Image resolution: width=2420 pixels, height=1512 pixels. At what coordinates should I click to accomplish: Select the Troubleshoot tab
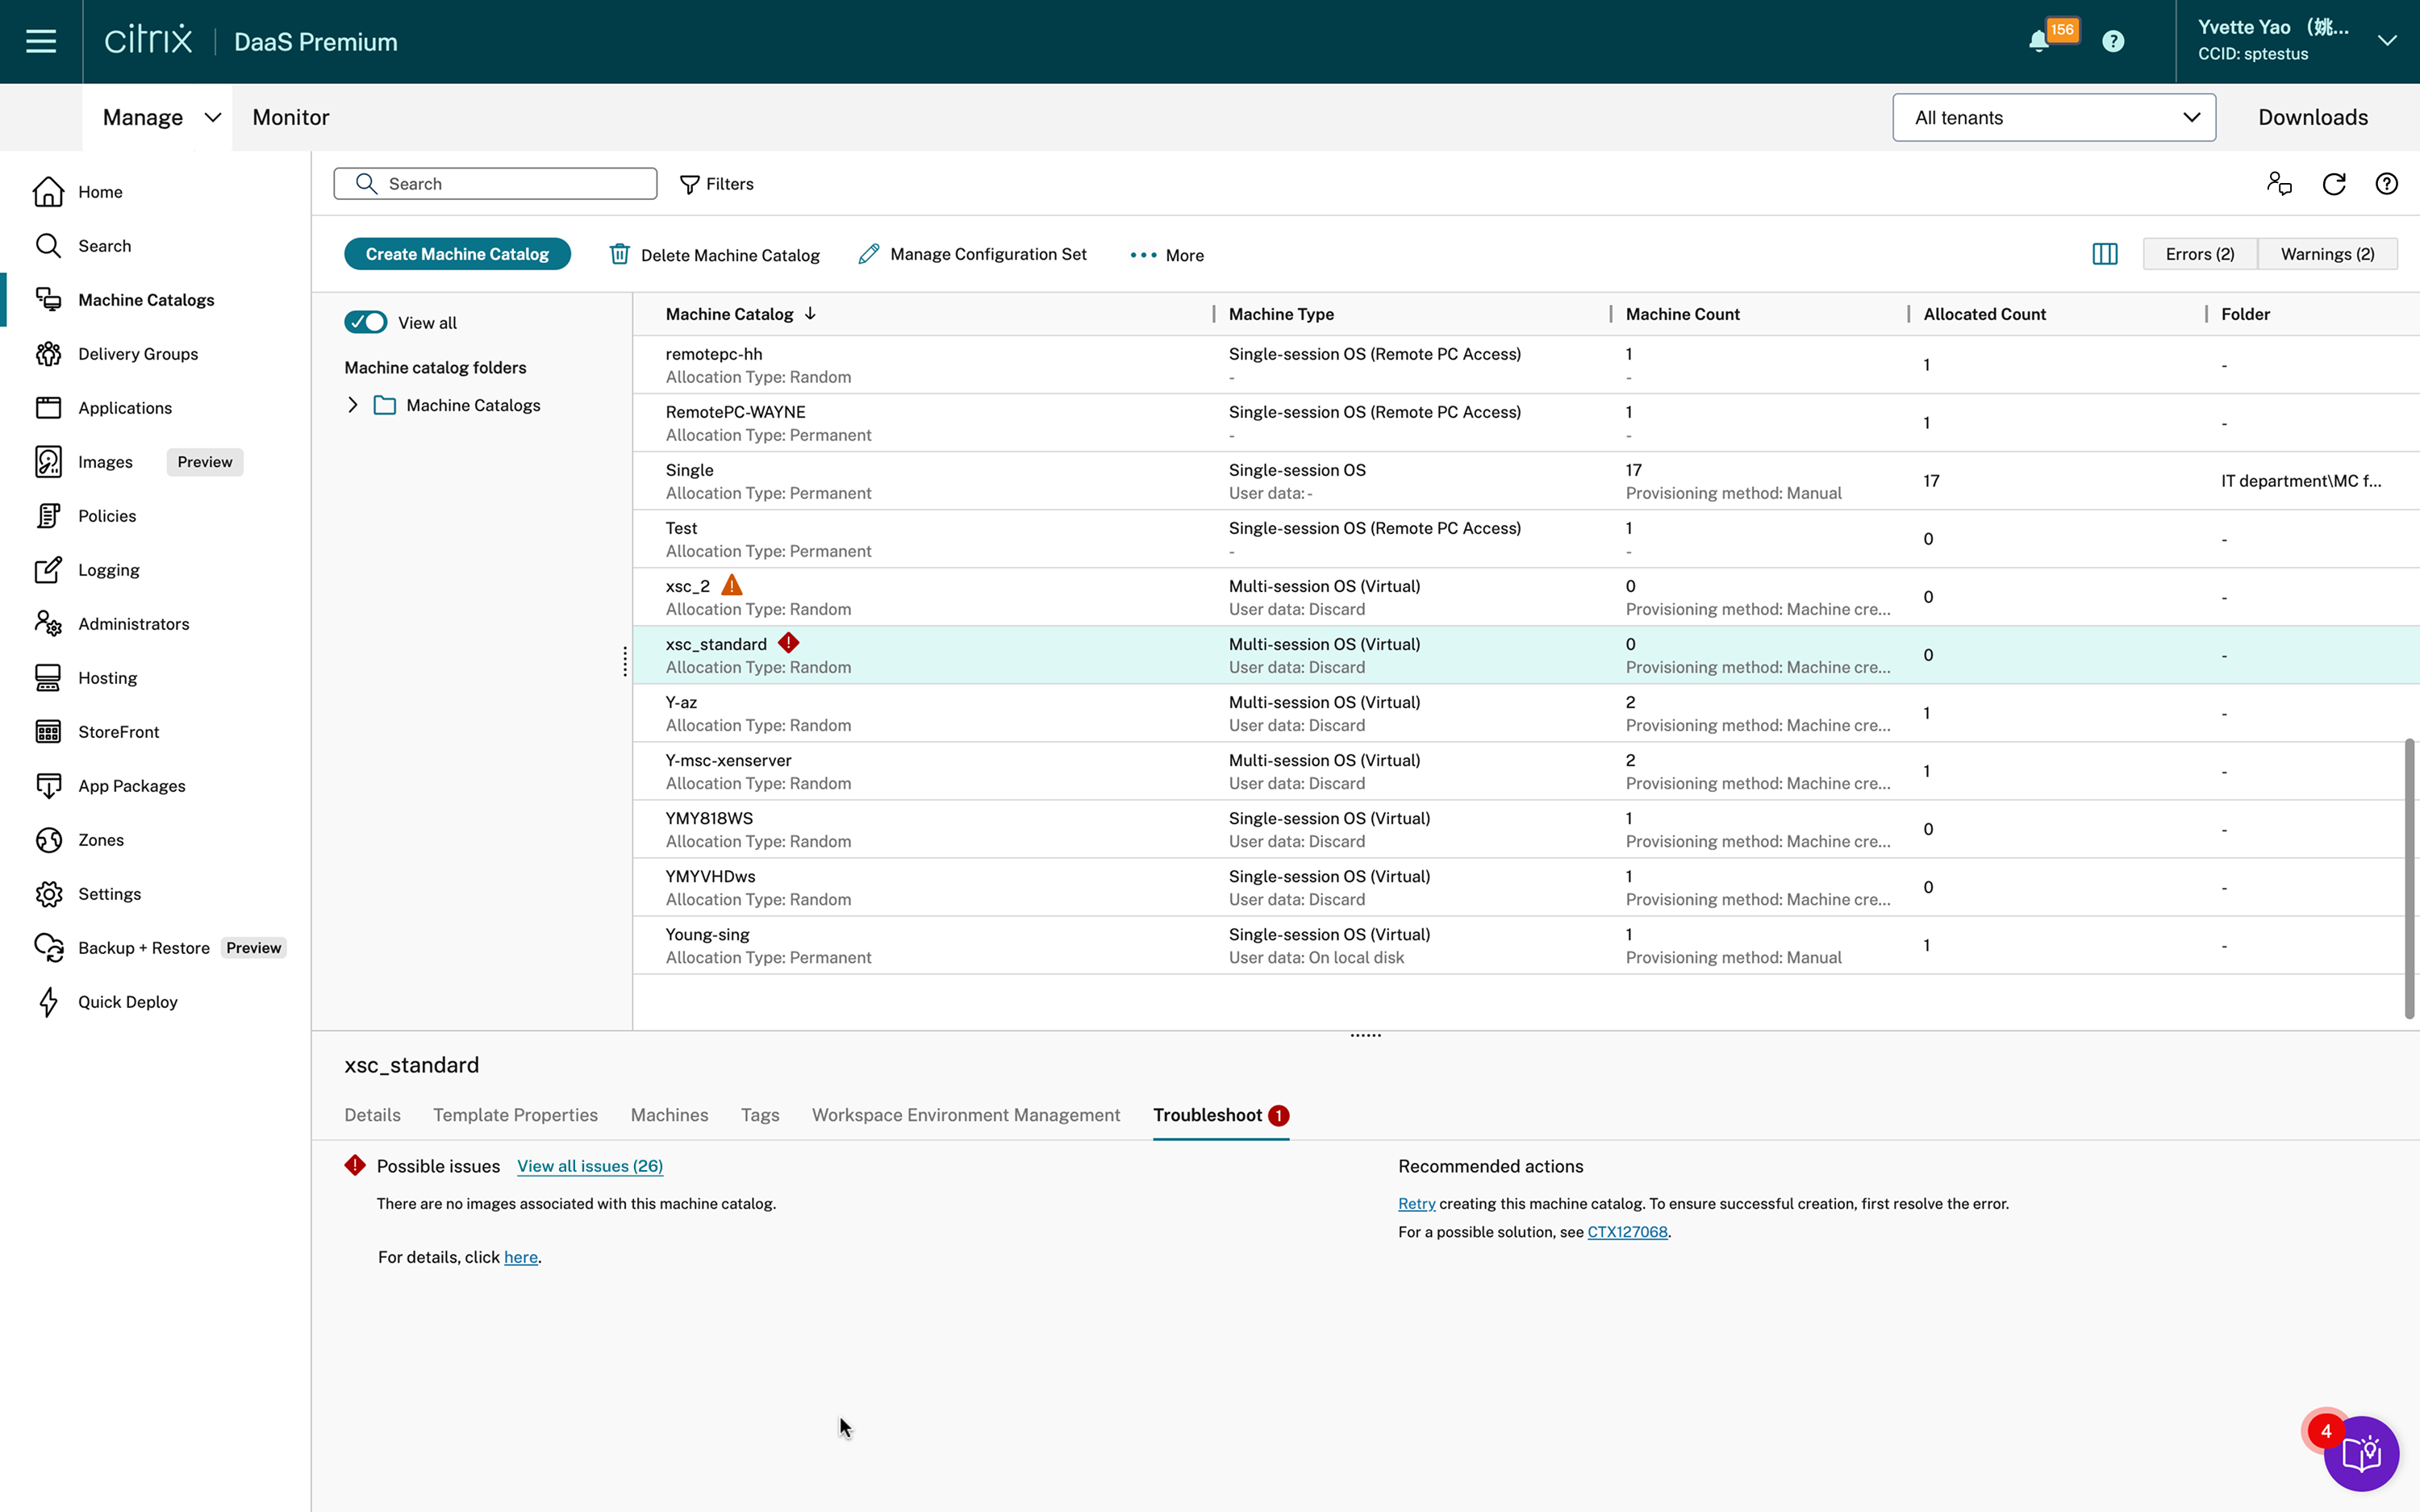pos(1220,1115)
